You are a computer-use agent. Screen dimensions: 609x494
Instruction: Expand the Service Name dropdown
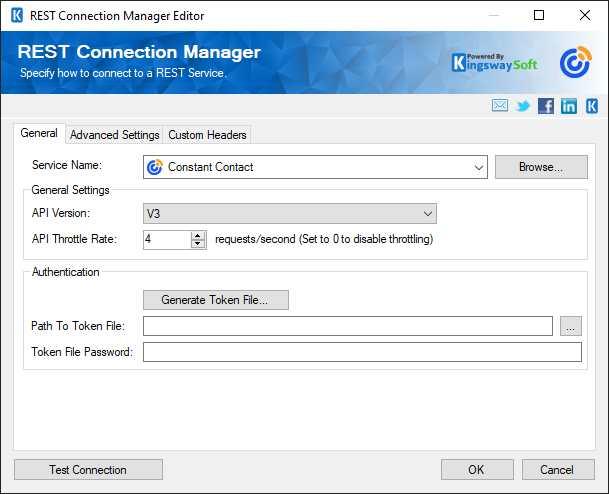[478, 167]
